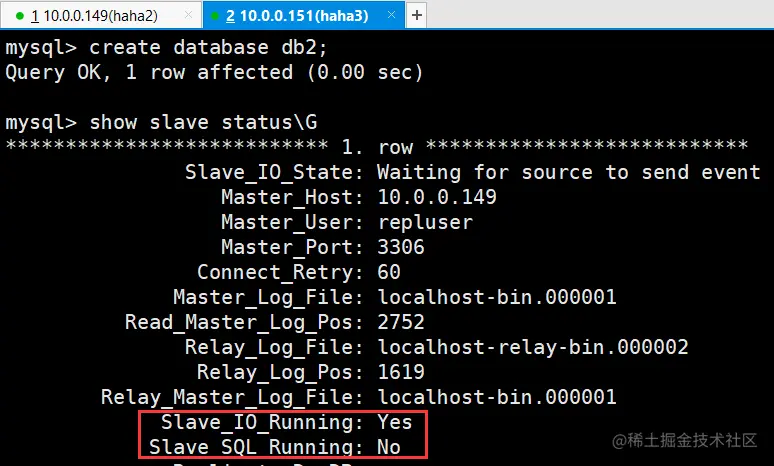Click the Read_Master_Log_Pos value 2752
The width and height of the screenshot is (774, 466).
coord(401,322)
